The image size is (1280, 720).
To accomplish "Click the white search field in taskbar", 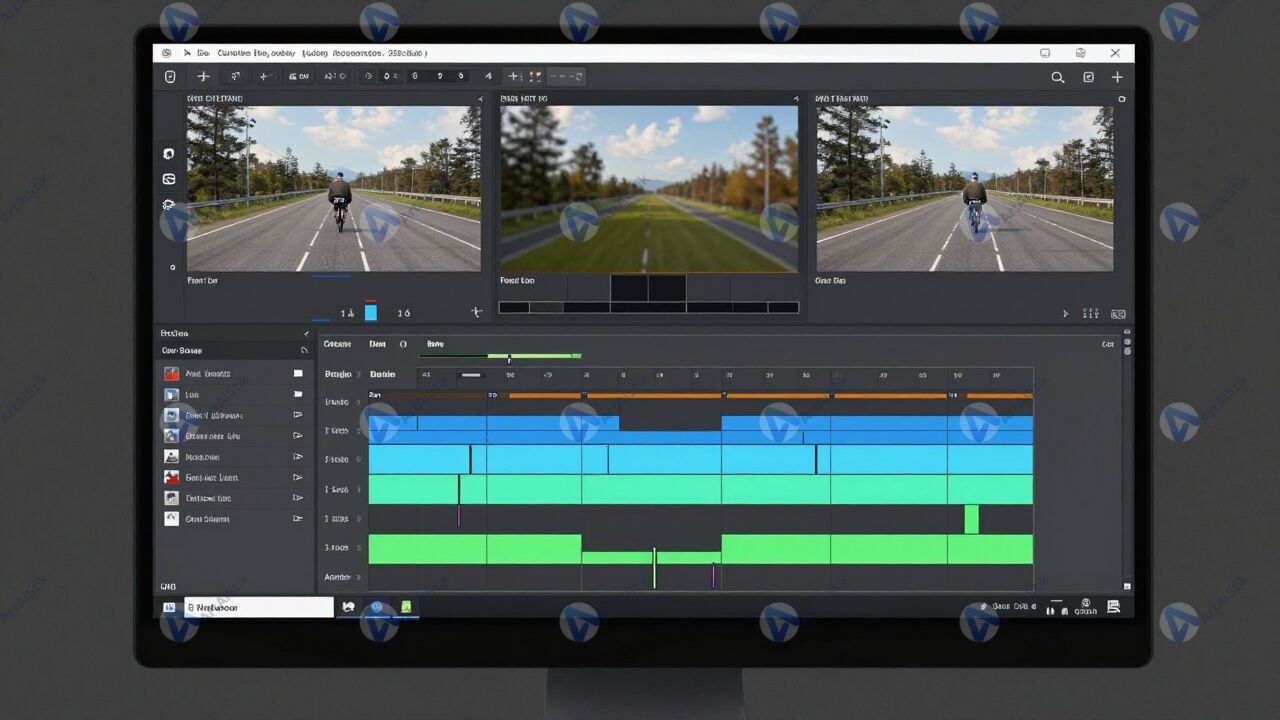I will click(x=259, y=607).
